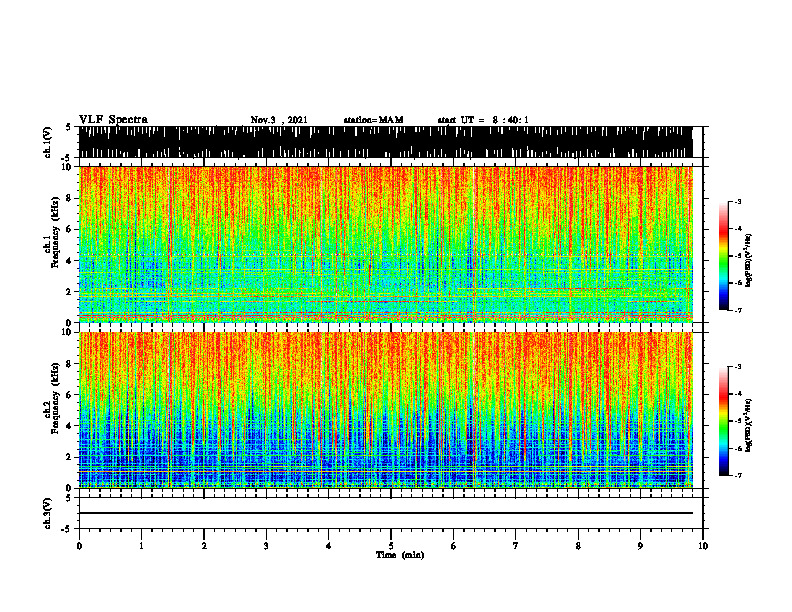Click the "VLF Spectra" plot title
Image resolution: width=792 pixels, height=612 pixels.
pyautogui.click(x=113, y=120)
